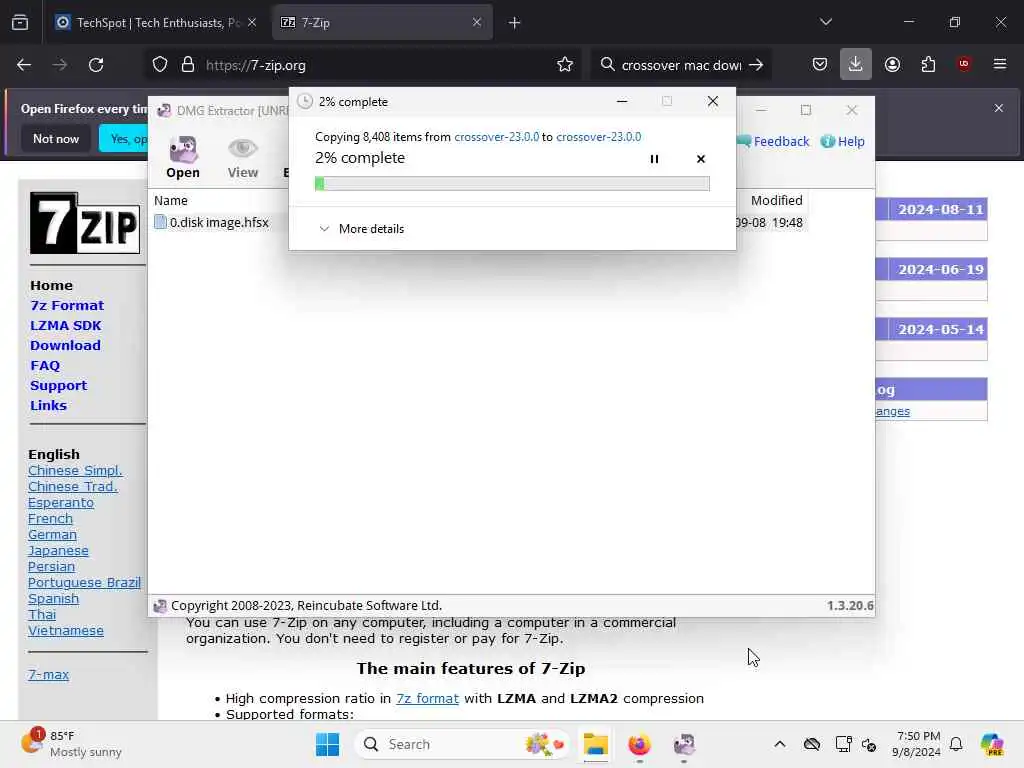Click the taskbar Search box
This screenshot has height=768, width=1024.
[462, 744]
